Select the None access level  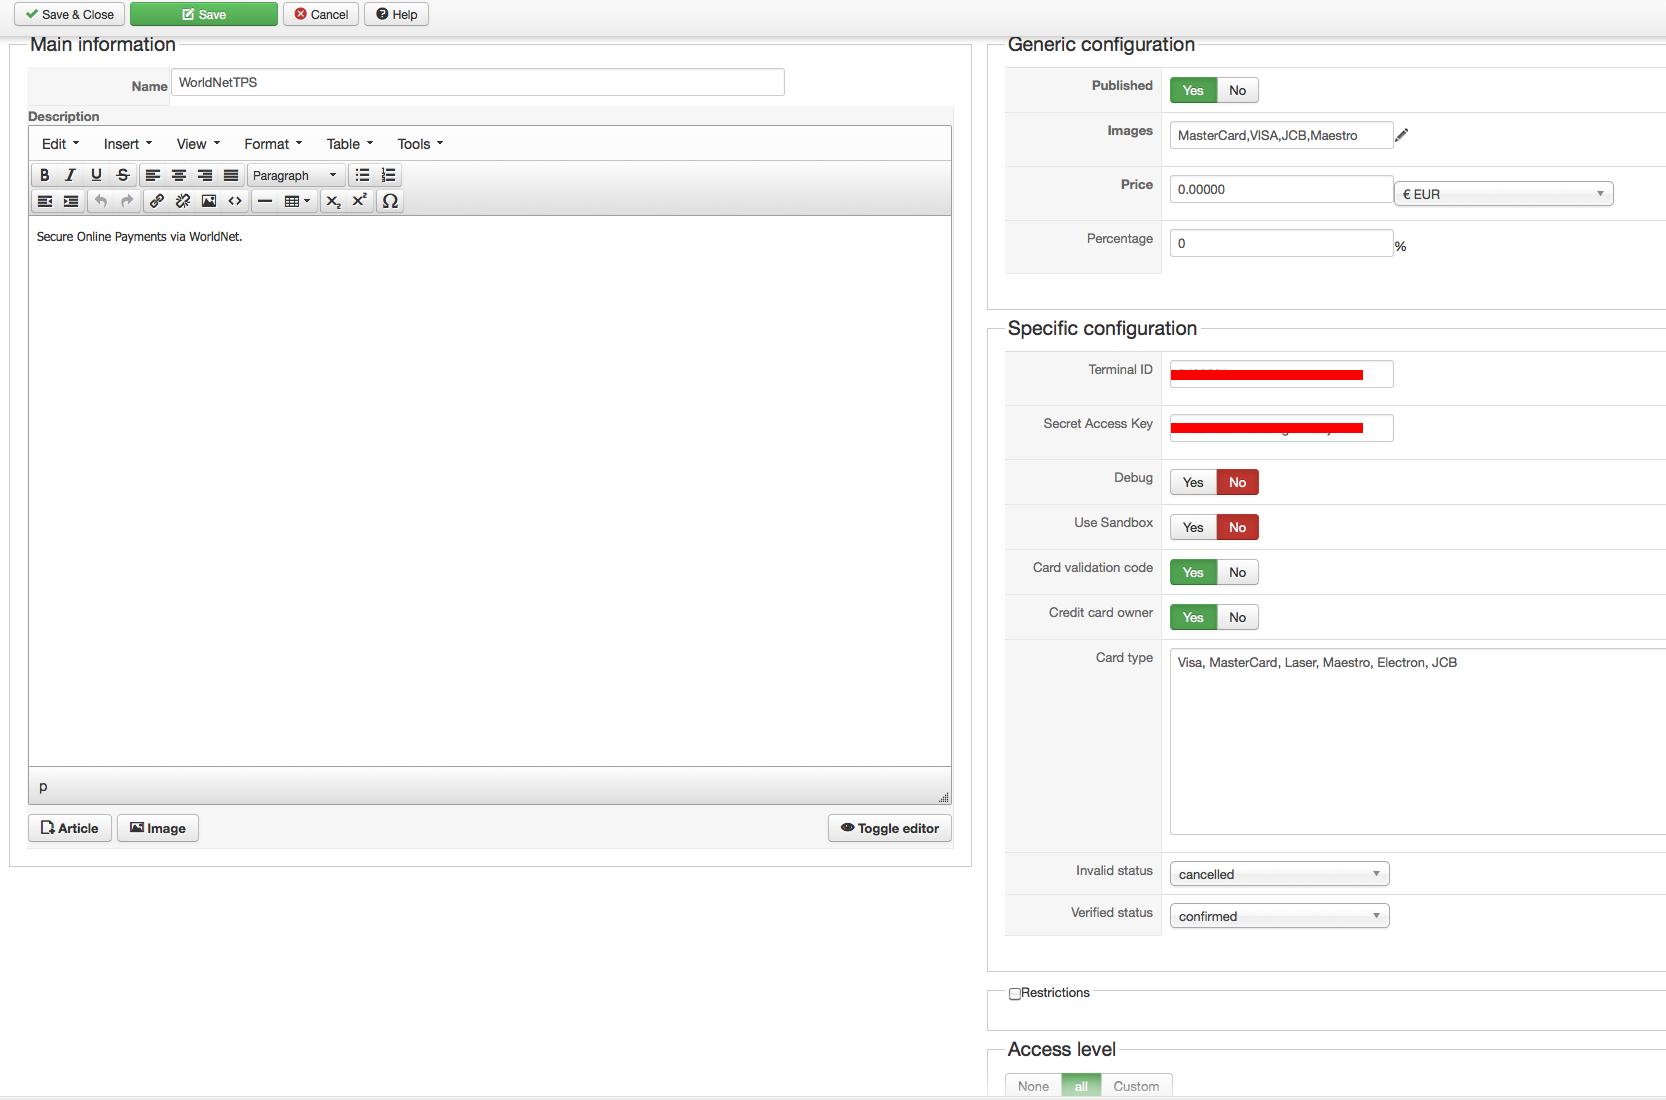(1033, 1086)
